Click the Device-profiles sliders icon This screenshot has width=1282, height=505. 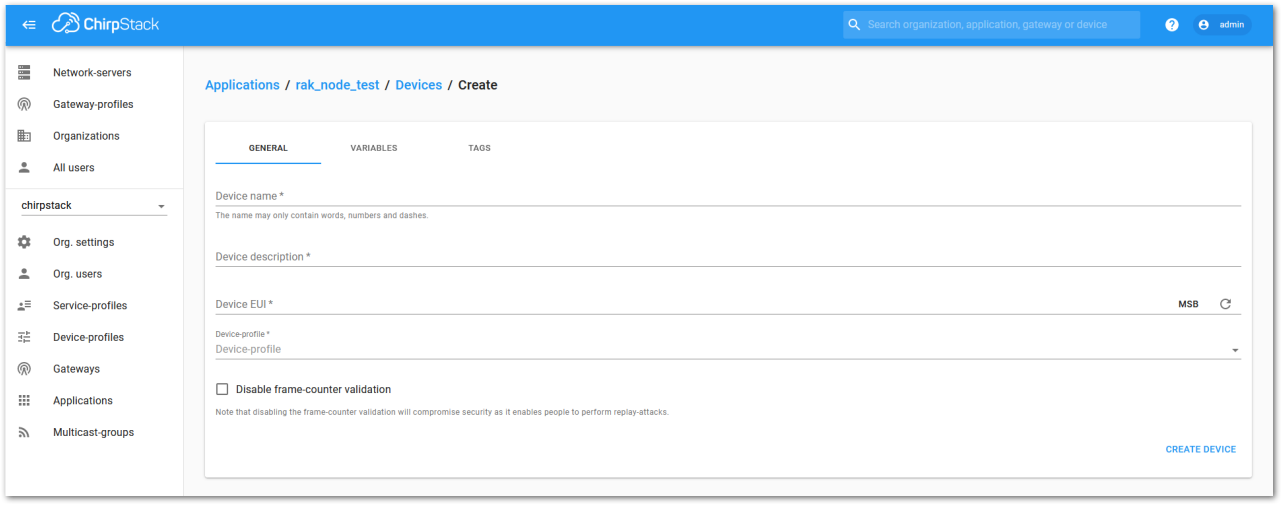coord(25,337)
